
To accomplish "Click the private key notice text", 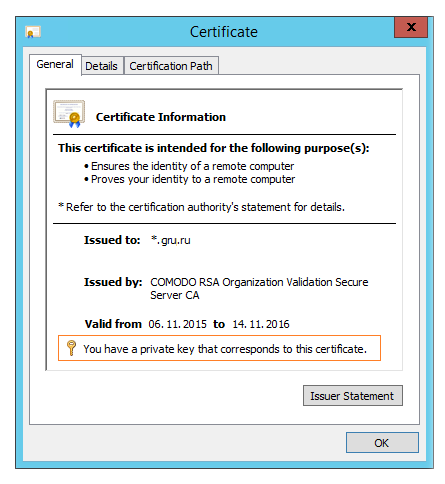I will point(225,349).
